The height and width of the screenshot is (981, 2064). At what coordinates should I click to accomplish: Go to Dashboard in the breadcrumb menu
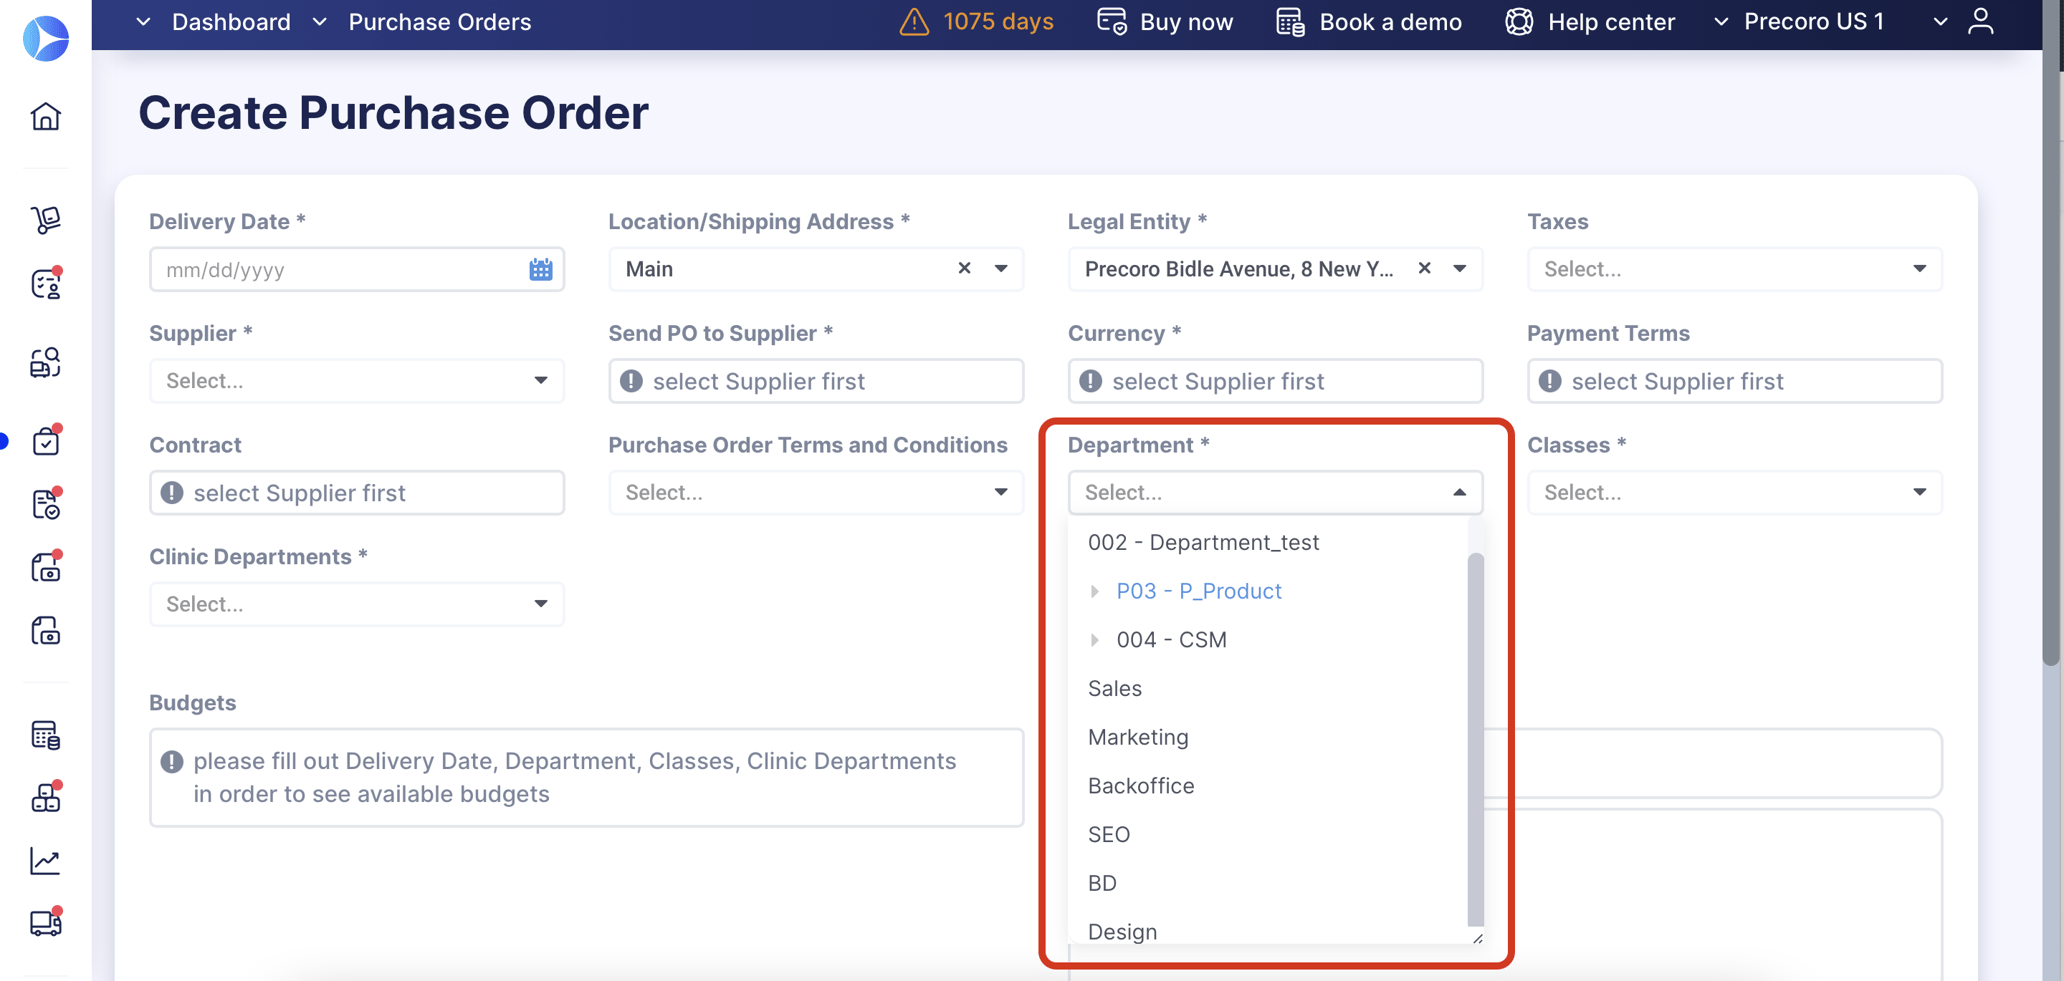231,21
